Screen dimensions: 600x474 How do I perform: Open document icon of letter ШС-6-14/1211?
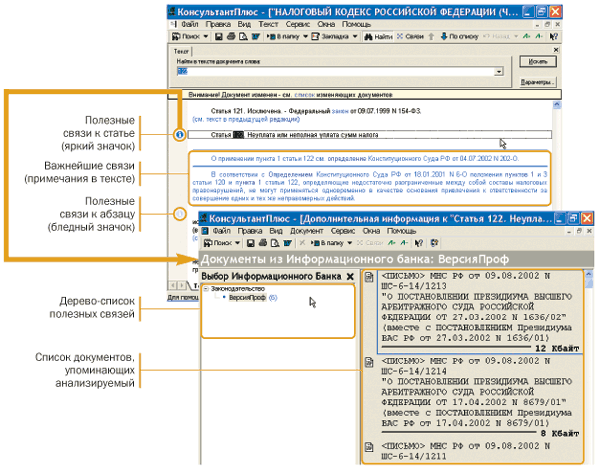coord(369,447)
